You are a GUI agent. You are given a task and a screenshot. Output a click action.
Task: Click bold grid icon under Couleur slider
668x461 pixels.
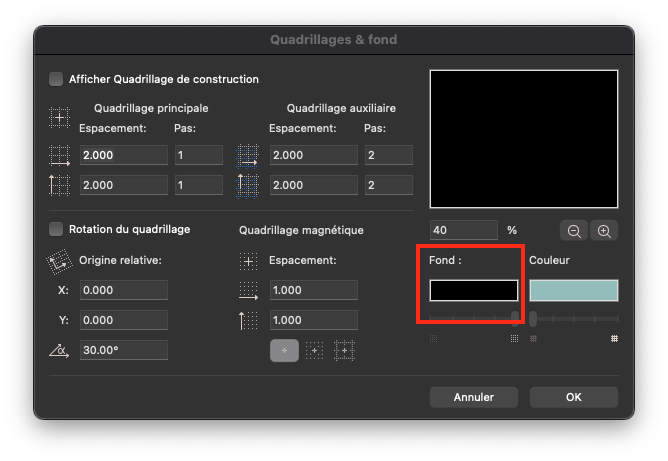tap(614, 339)
